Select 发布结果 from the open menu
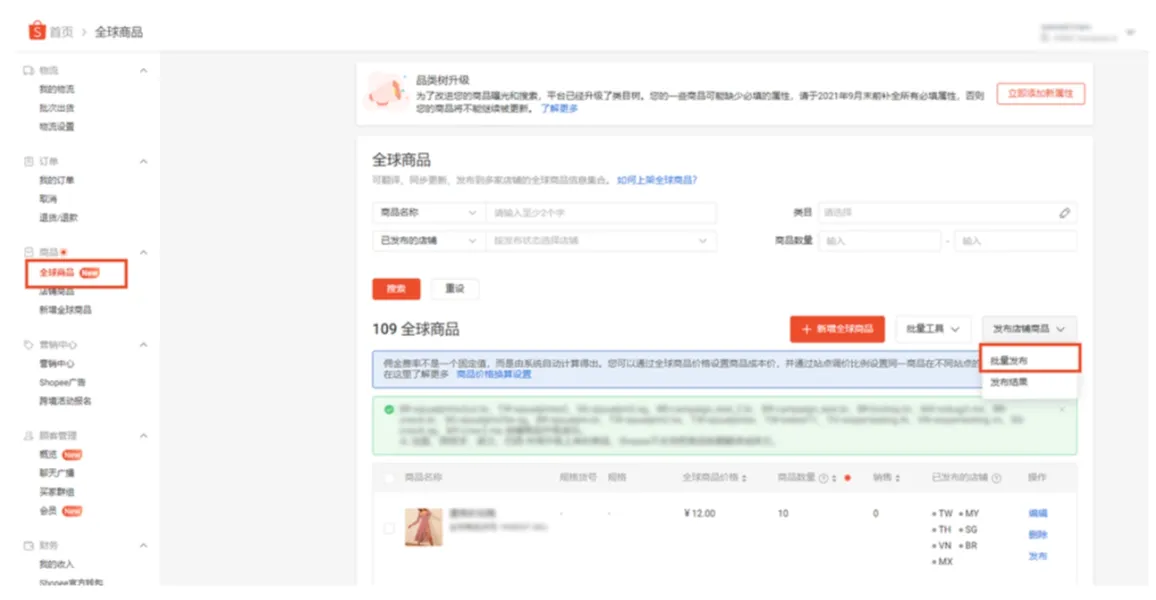Viewport: 1156px width, 600px height. [x=1012, y=383]
